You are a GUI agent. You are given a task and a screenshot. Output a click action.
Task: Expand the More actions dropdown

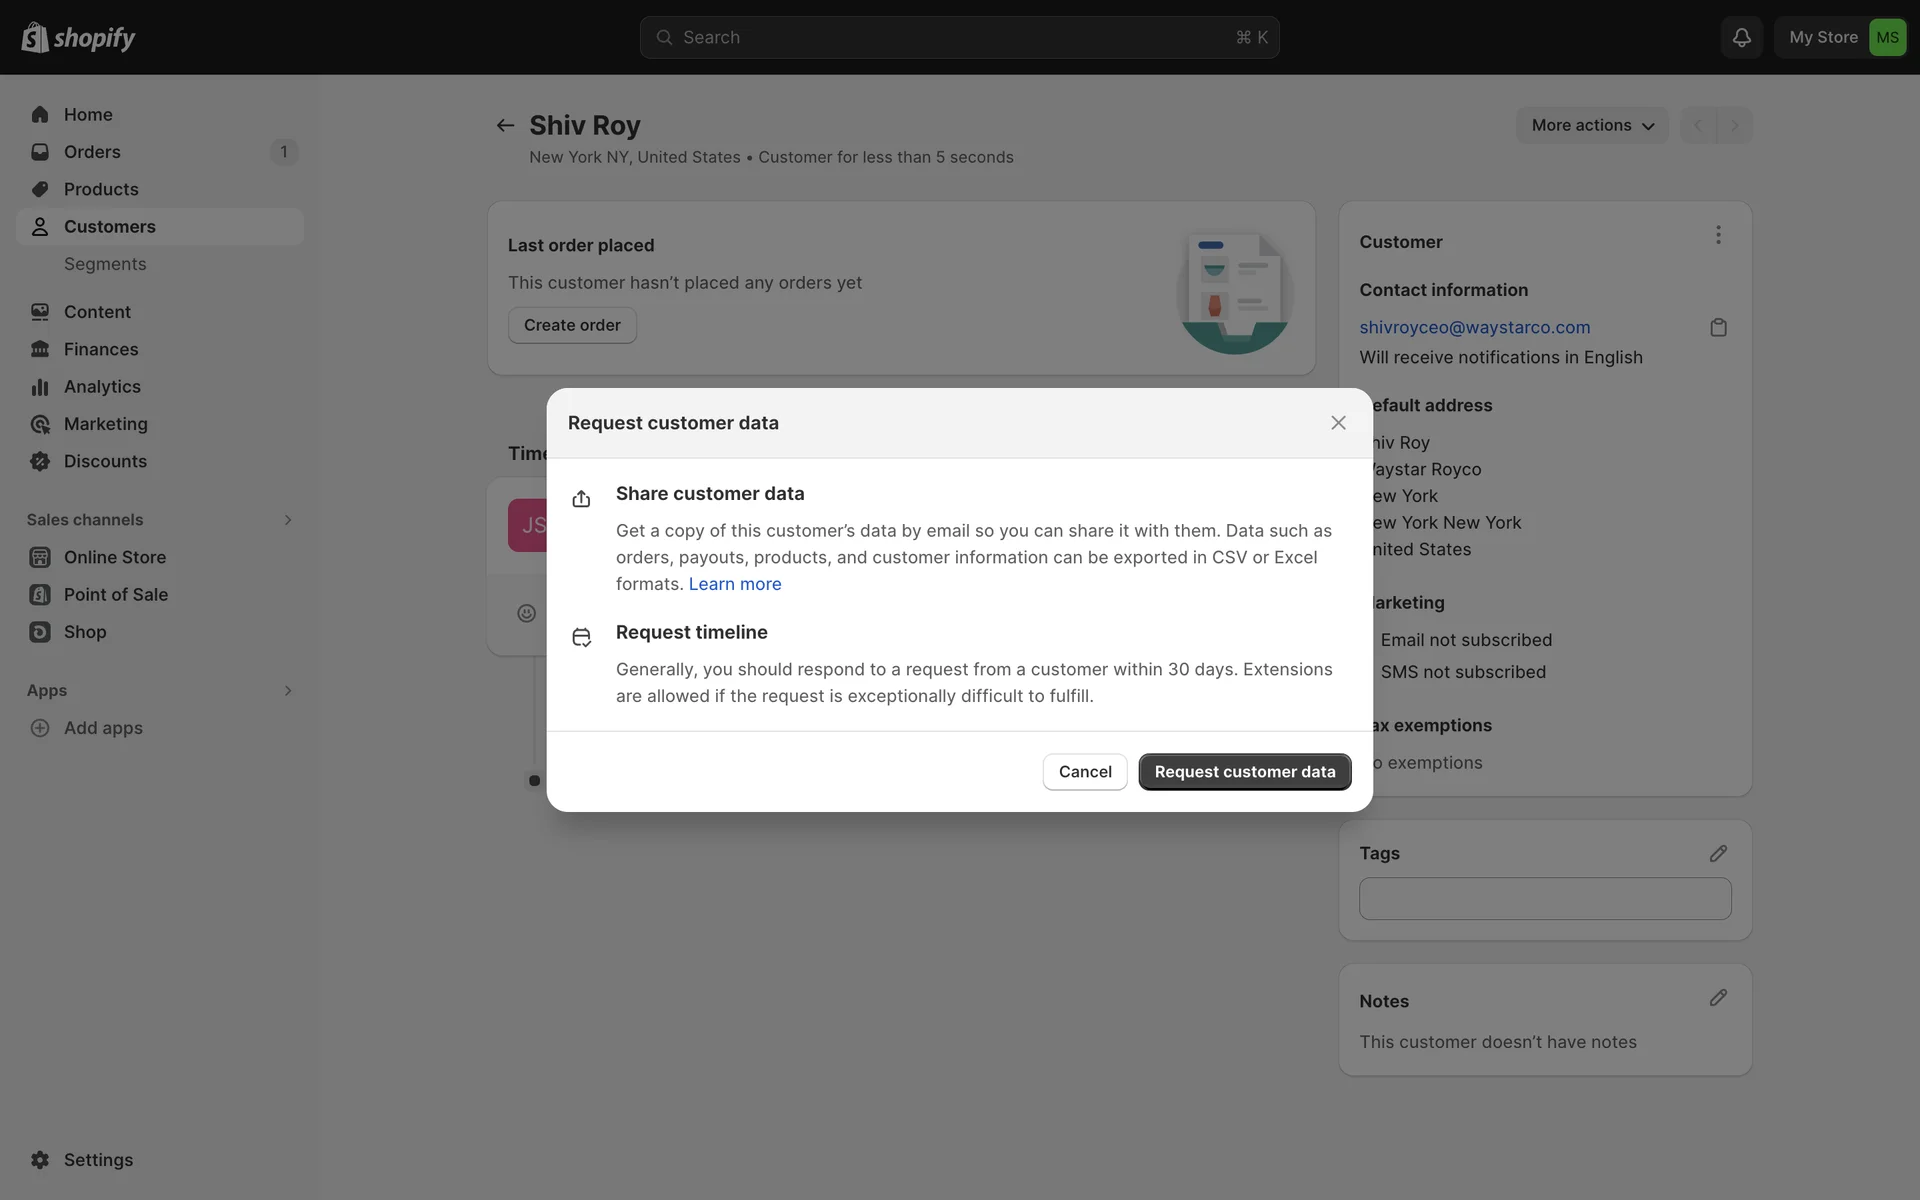pos(1592,125)
